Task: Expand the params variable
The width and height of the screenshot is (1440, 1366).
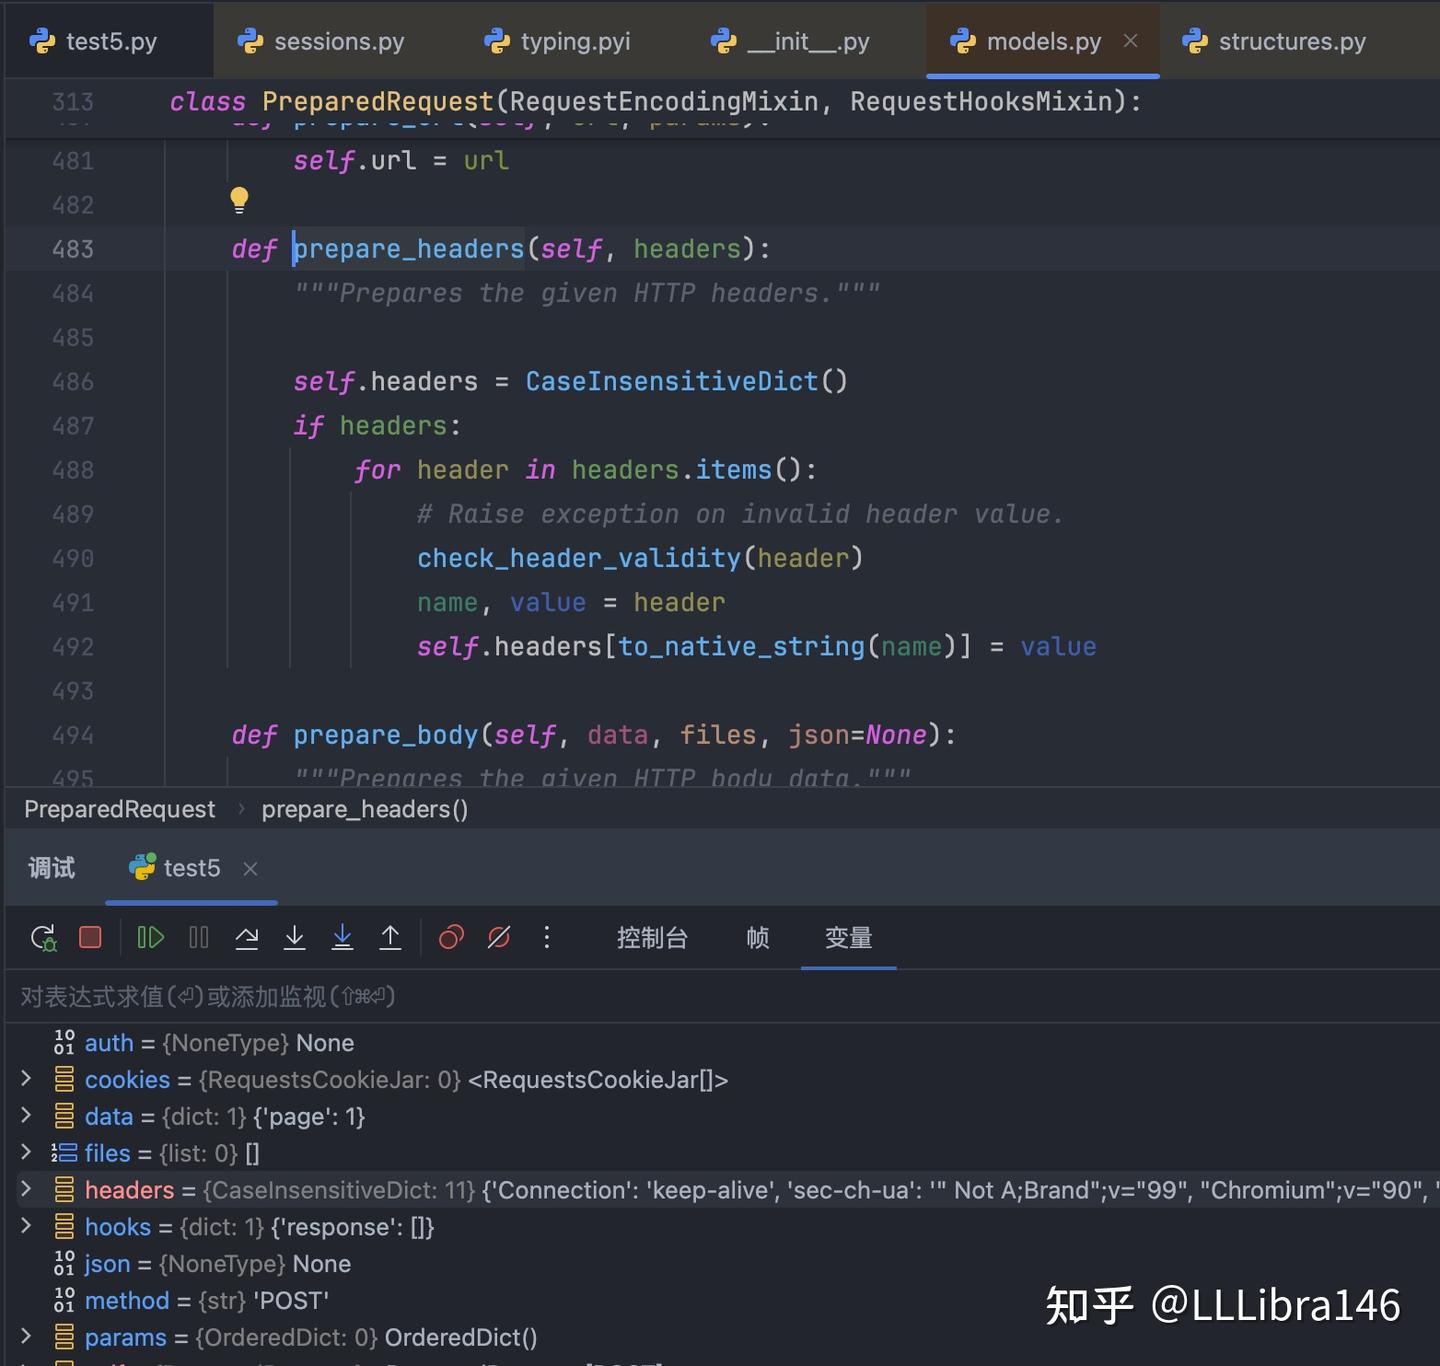Action: click(x=26, y=1336)
